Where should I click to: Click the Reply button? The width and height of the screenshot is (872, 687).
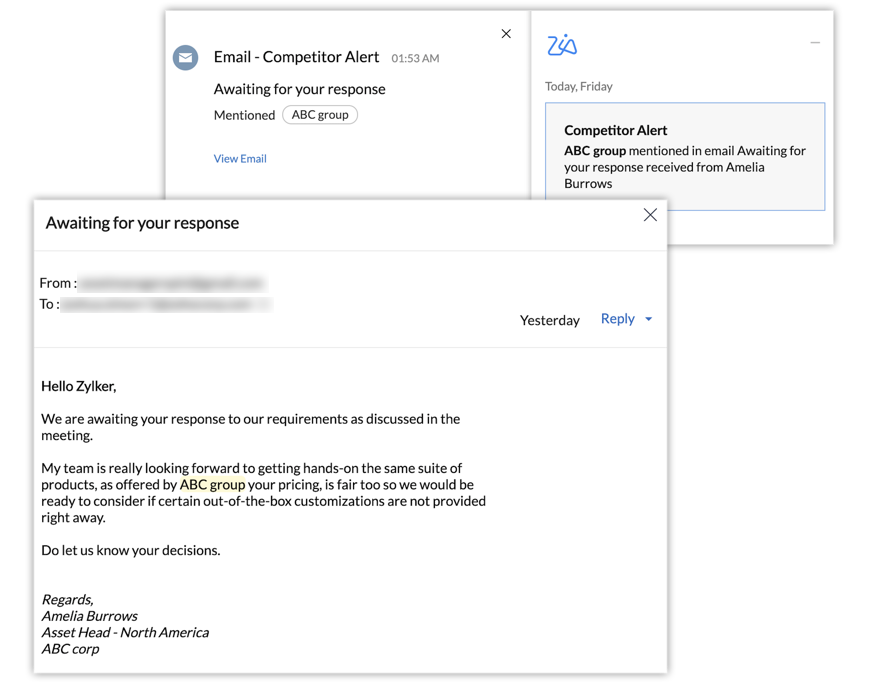(617, 319)
